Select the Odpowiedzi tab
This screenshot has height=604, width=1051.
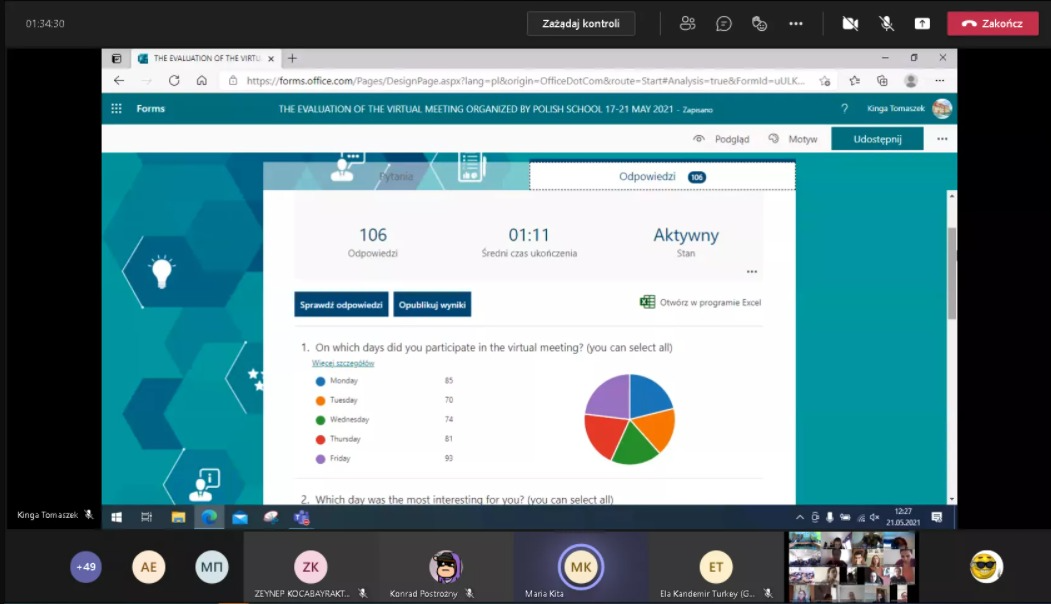coord(661,177)
